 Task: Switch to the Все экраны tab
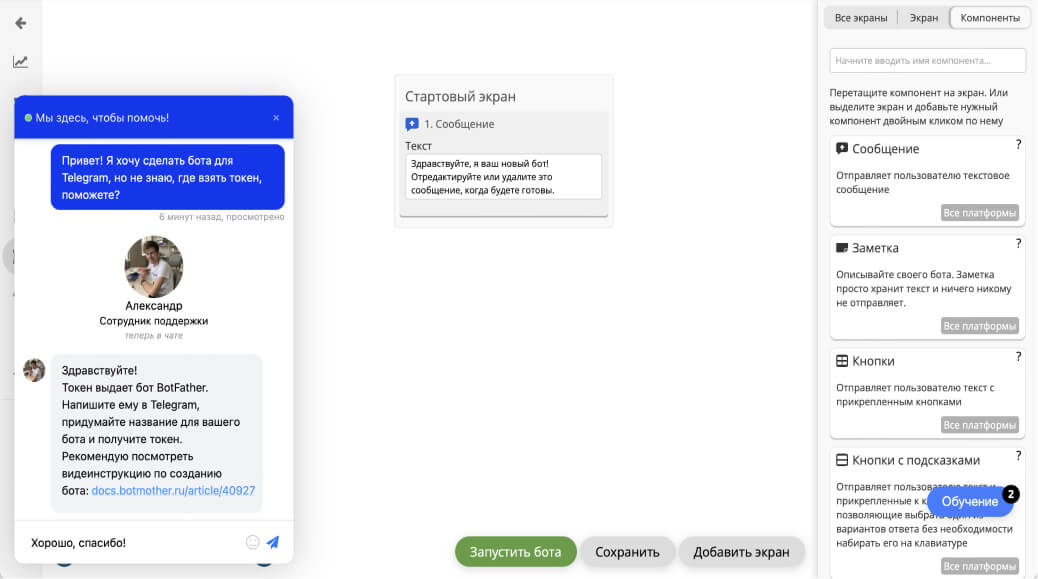tap(861, 18)
